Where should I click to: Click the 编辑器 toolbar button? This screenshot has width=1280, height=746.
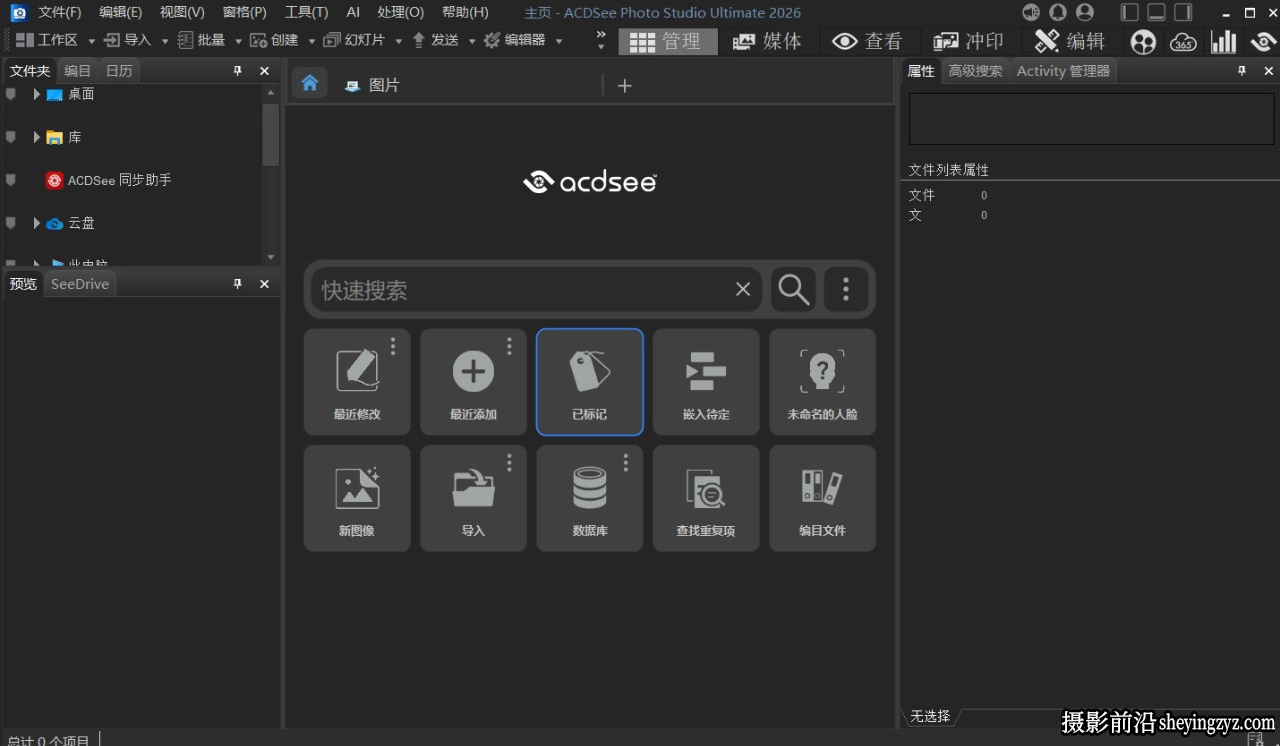[x=516, y=41]
